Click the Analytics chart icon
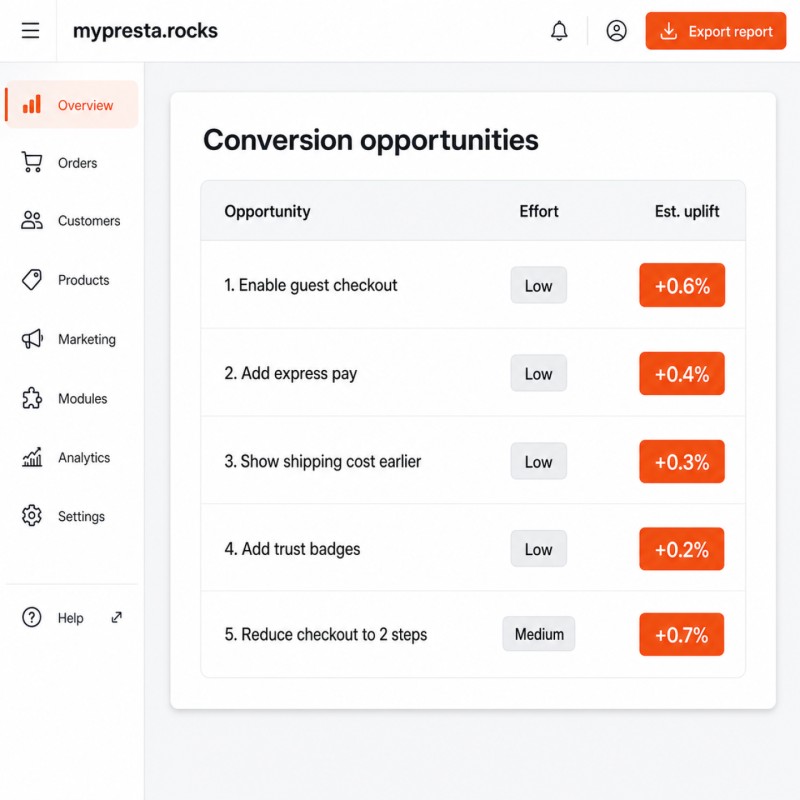The height and width of the screenshot is (800, 800). point(32,457)
